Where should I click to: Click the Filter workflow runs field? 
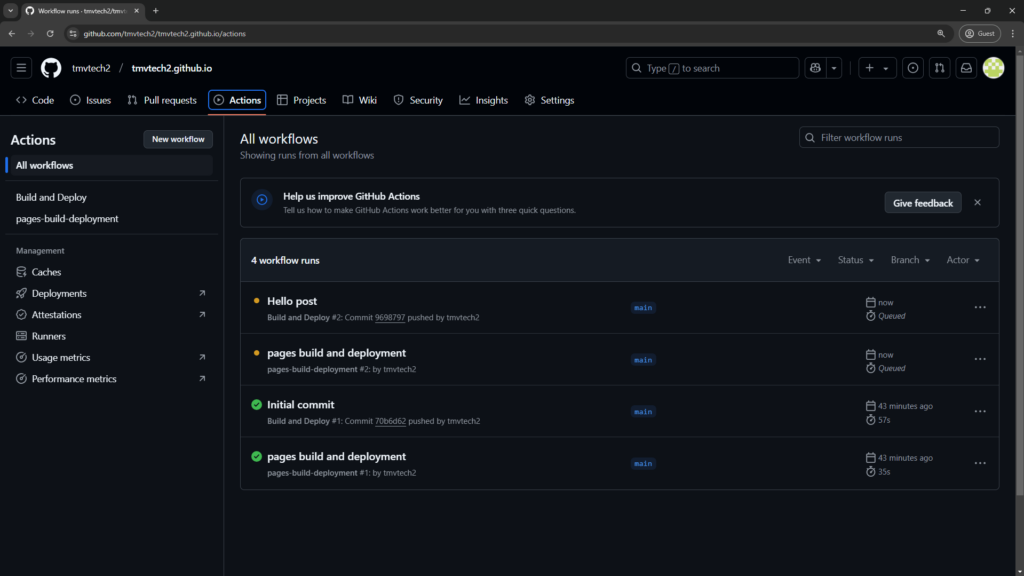(899, 137)
